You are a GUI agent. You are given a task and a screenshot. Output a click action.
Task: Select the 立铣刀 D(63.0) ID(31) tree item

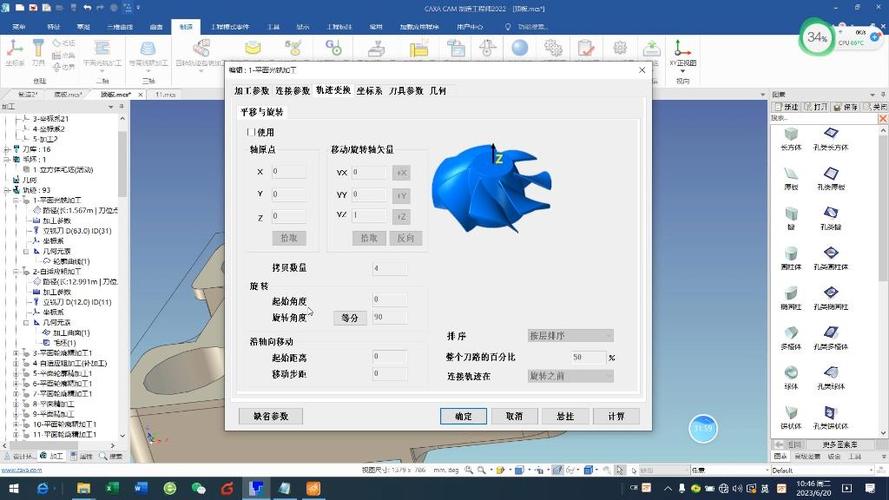(x=77, y=231)
